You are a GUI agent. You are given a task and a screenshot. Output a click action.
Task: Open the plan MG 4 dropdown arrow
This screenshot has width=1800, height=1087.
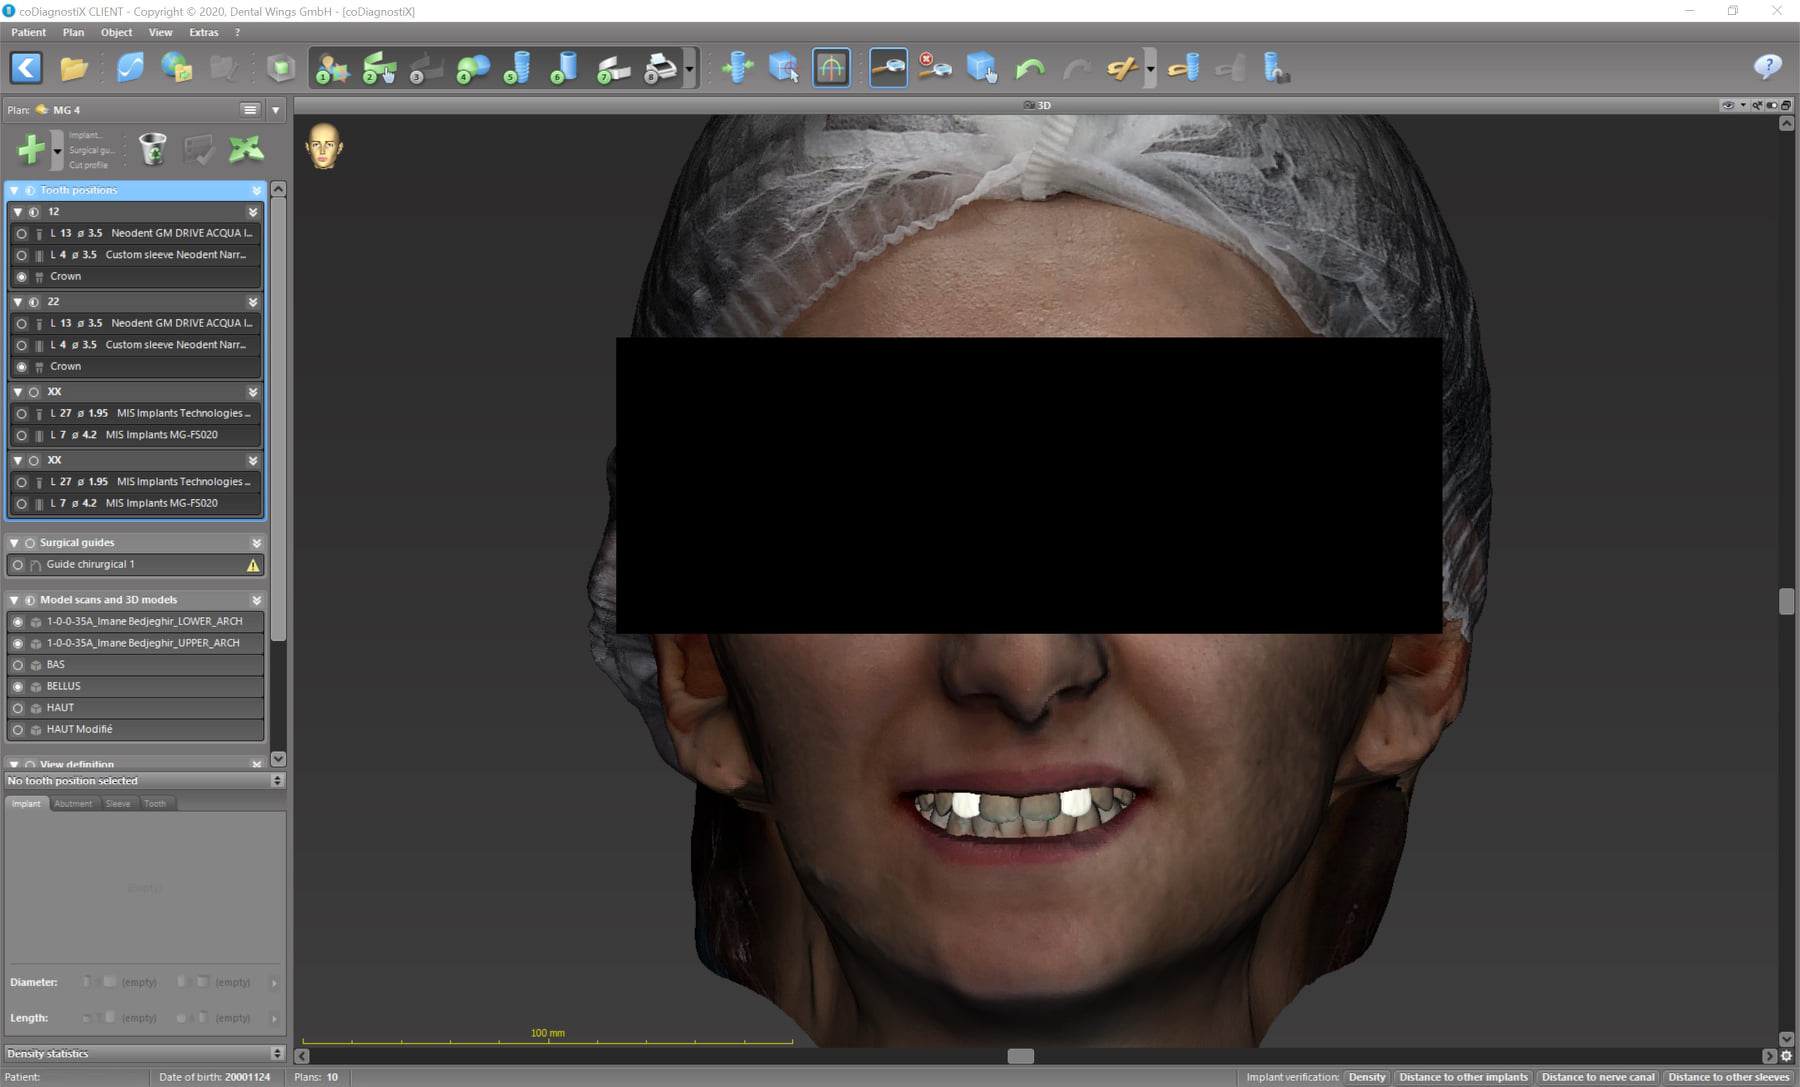pyautogui.click(x=276, y=110)
